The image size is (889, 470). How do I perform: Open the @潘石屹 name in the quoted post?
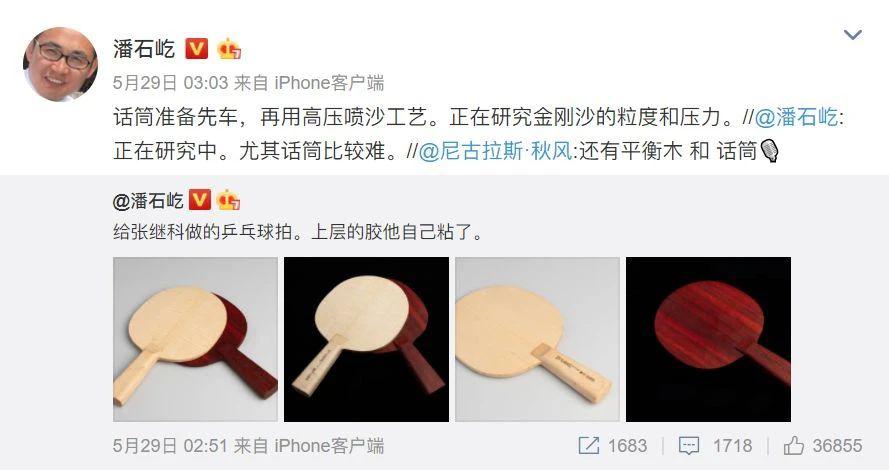[148, 200]
